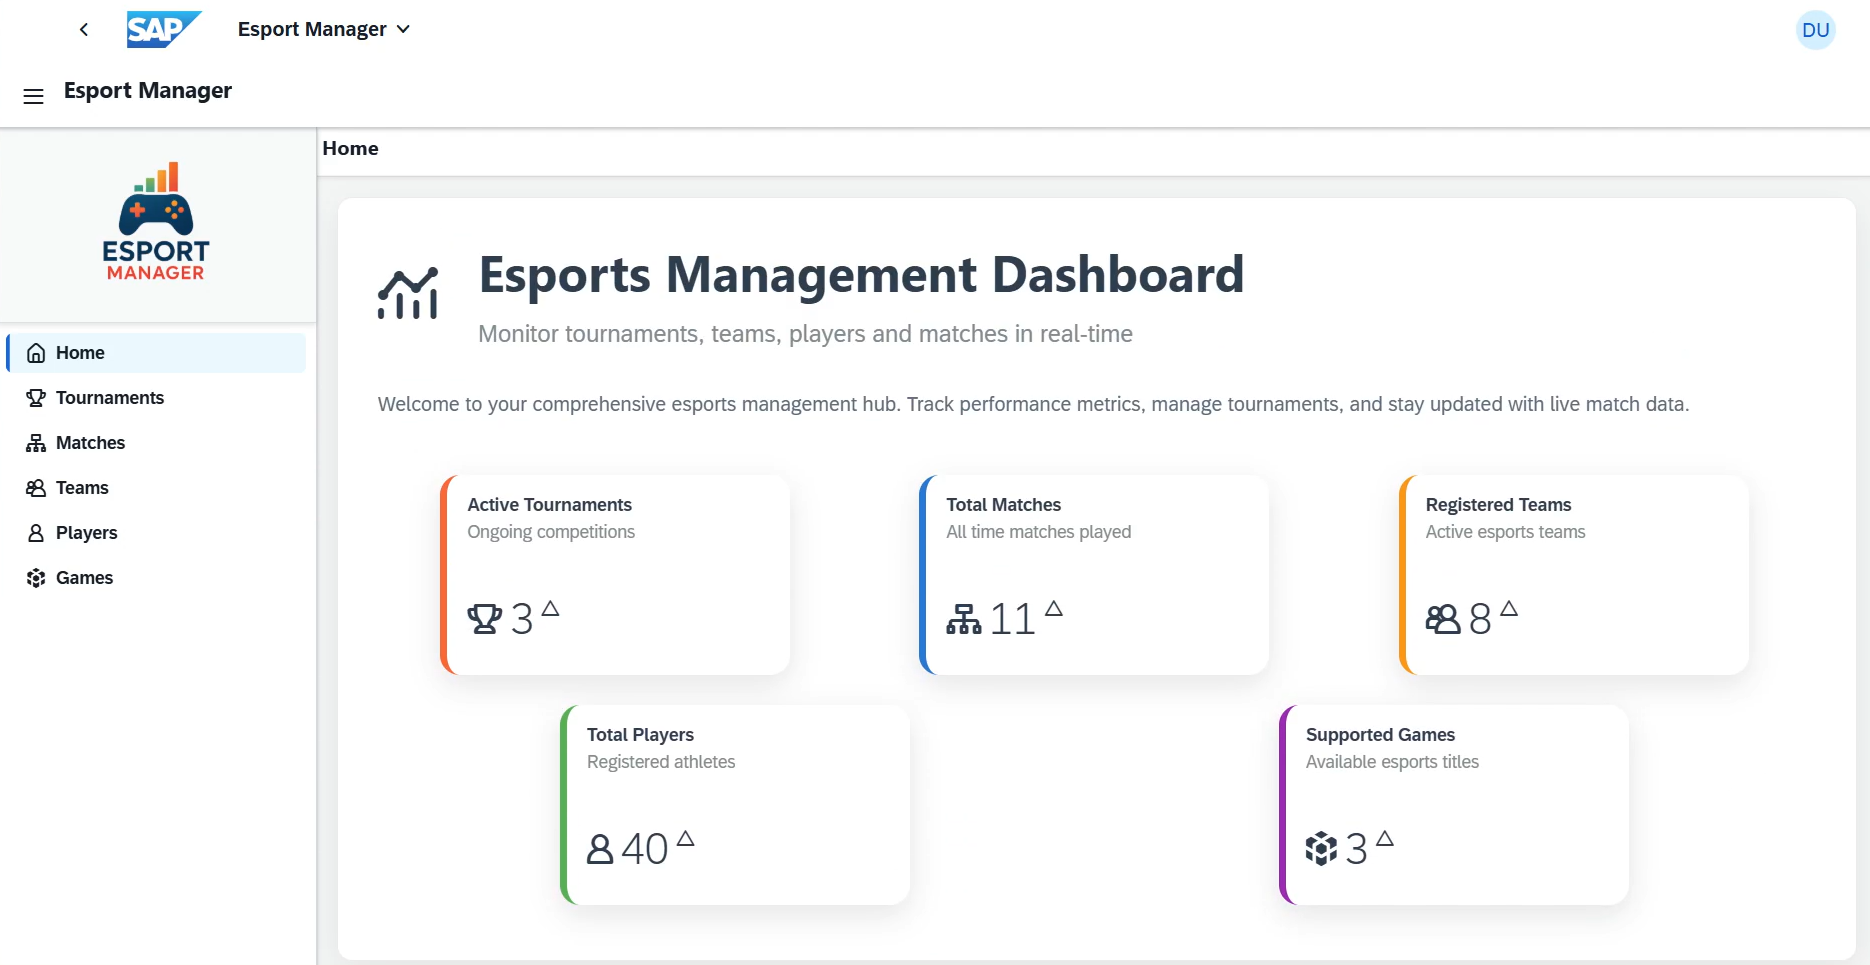Select the Tournaments trophy icon in sidebar
1870x965 pixels.
[x=35, y=397]
